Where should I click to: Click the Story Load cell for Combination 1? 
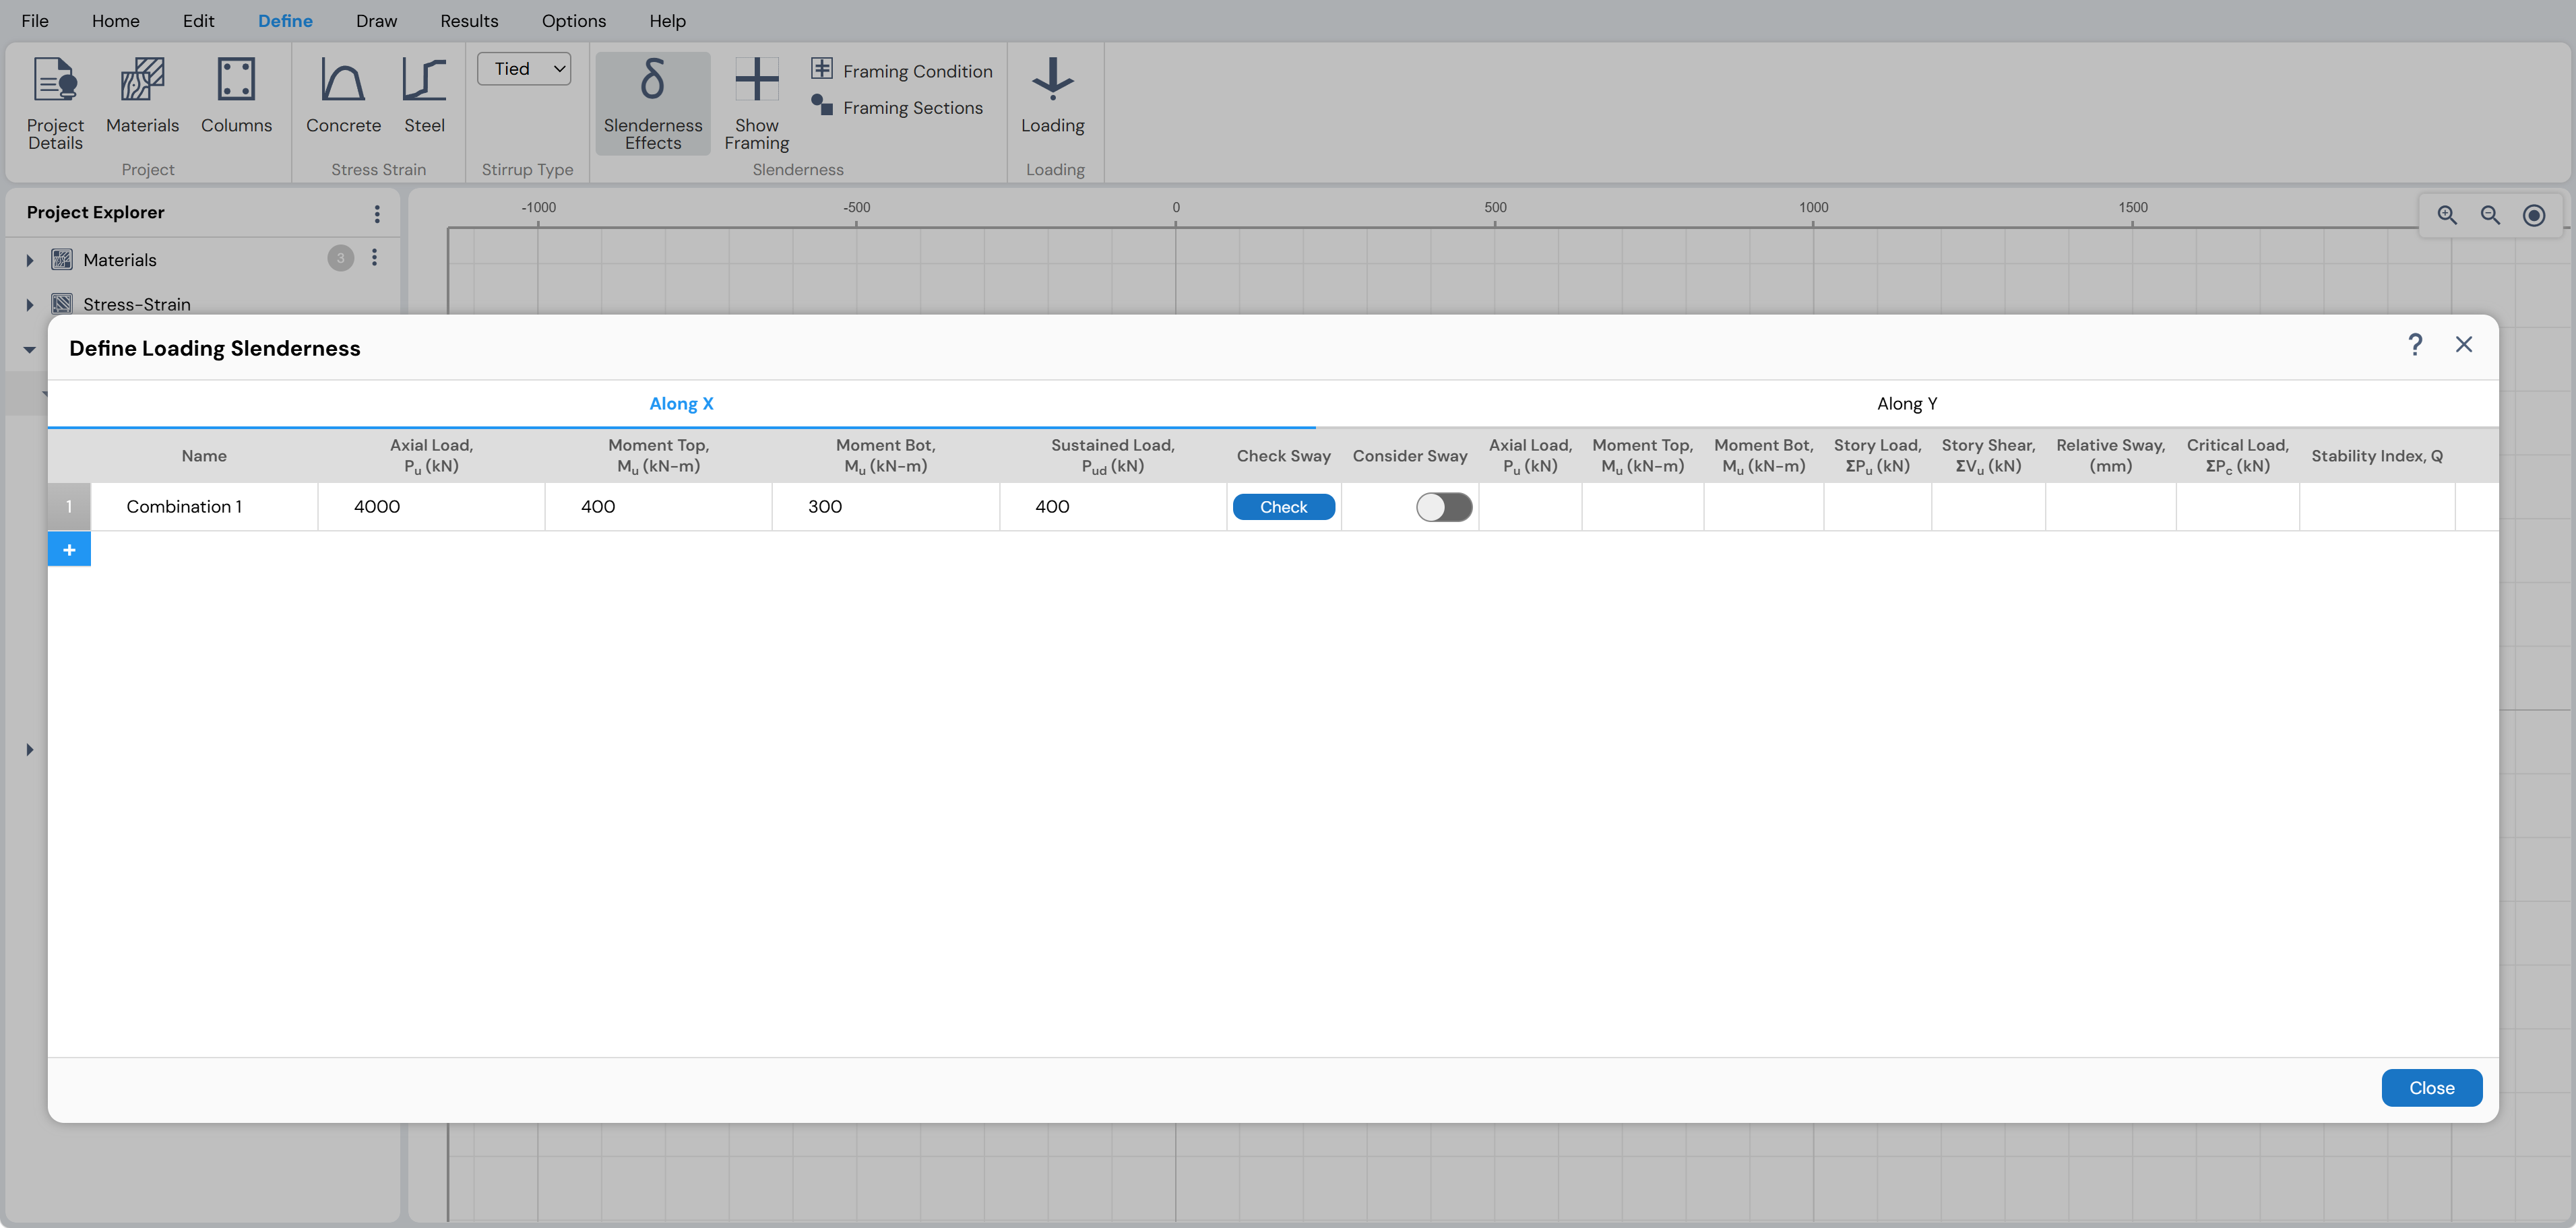pyautogui.click(x=1877, y=507)
